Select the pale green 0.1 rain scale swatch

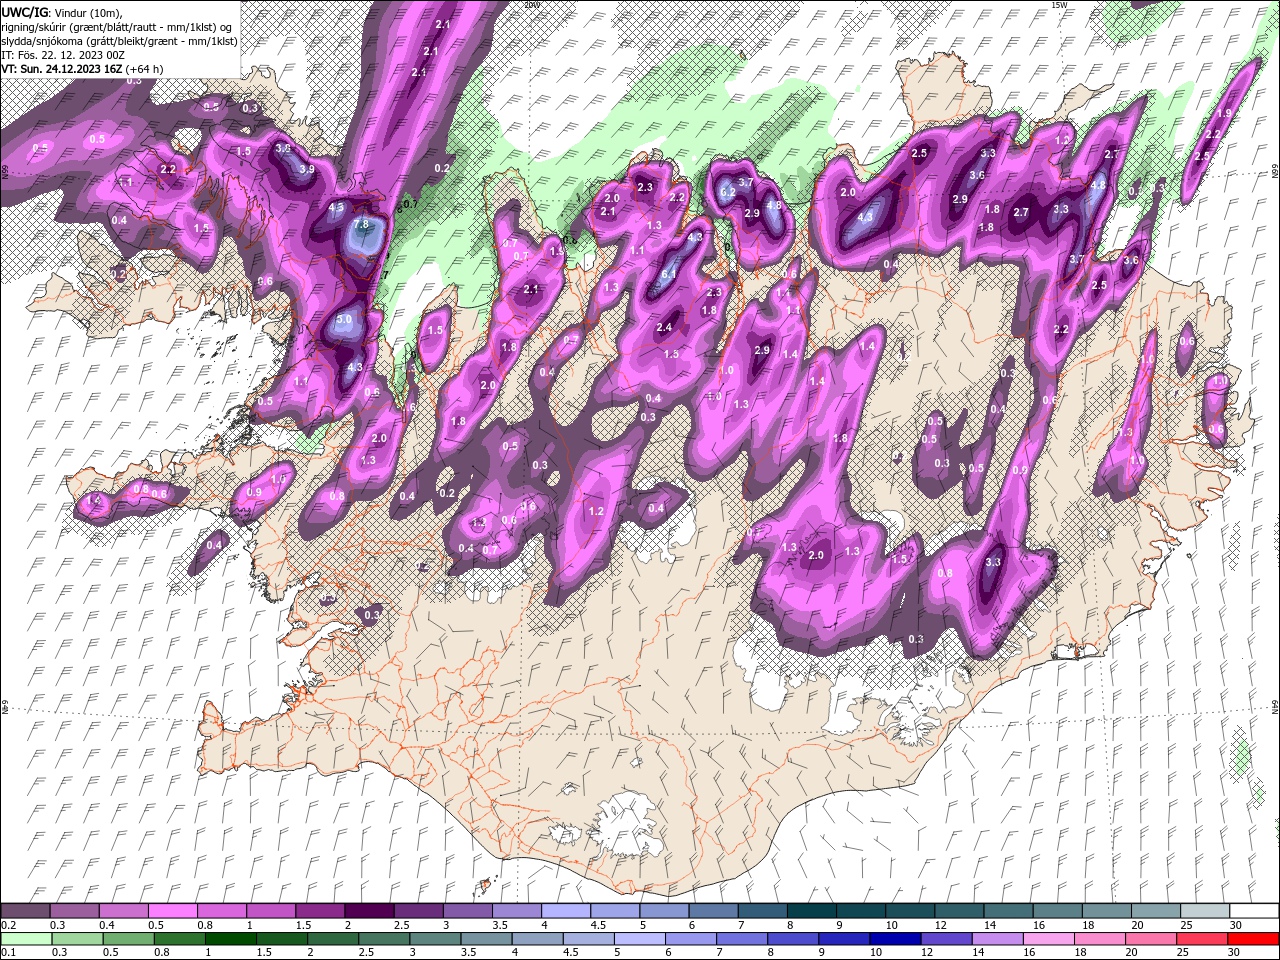pyautogui.click(x=26, y=939)
